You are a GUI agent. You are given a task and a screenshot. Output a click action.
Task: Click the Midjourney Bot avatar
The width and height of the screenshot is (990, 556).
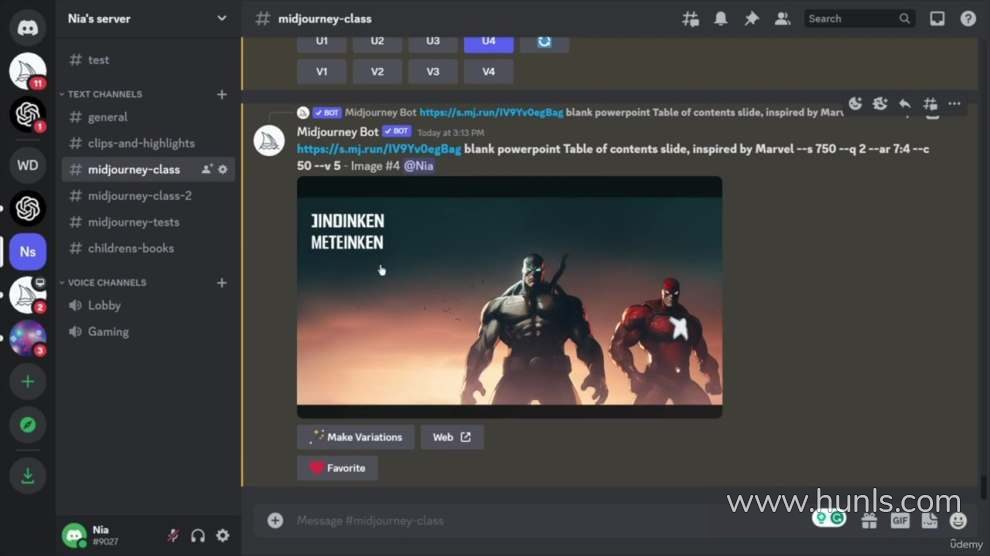tap(269, 141)
